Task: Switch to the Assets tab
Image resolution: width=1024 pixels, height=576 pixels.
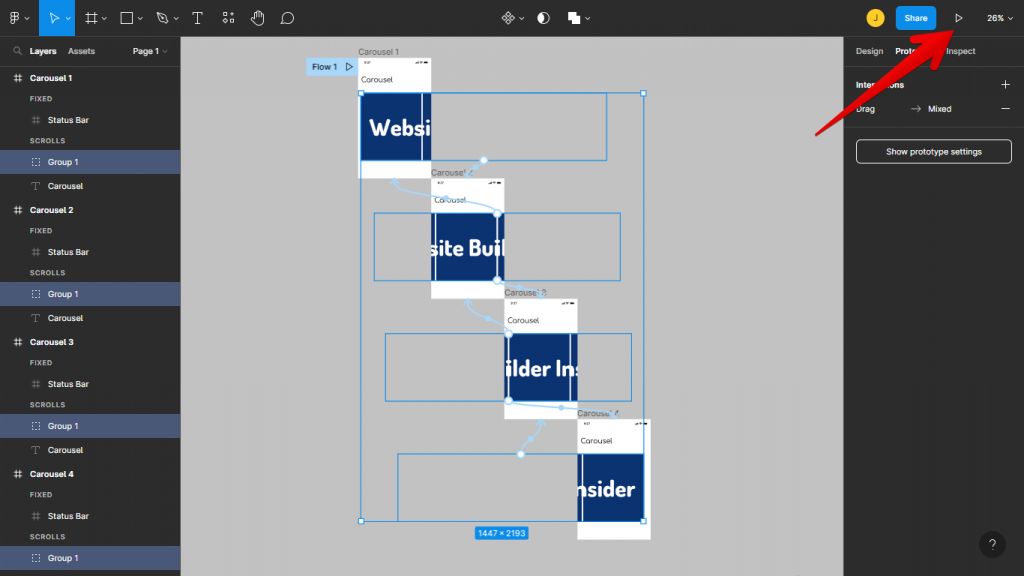Action: tap(80, 50)
